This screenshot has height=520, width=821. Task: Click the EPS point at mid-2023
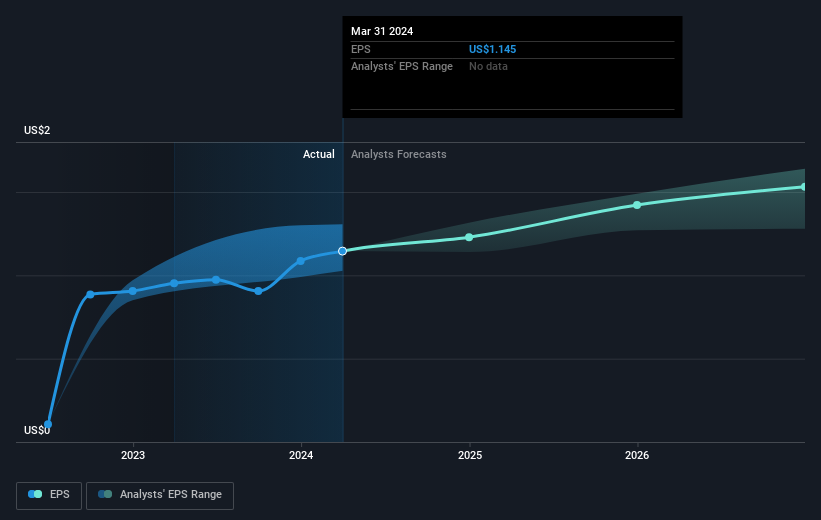pos(216,280)
